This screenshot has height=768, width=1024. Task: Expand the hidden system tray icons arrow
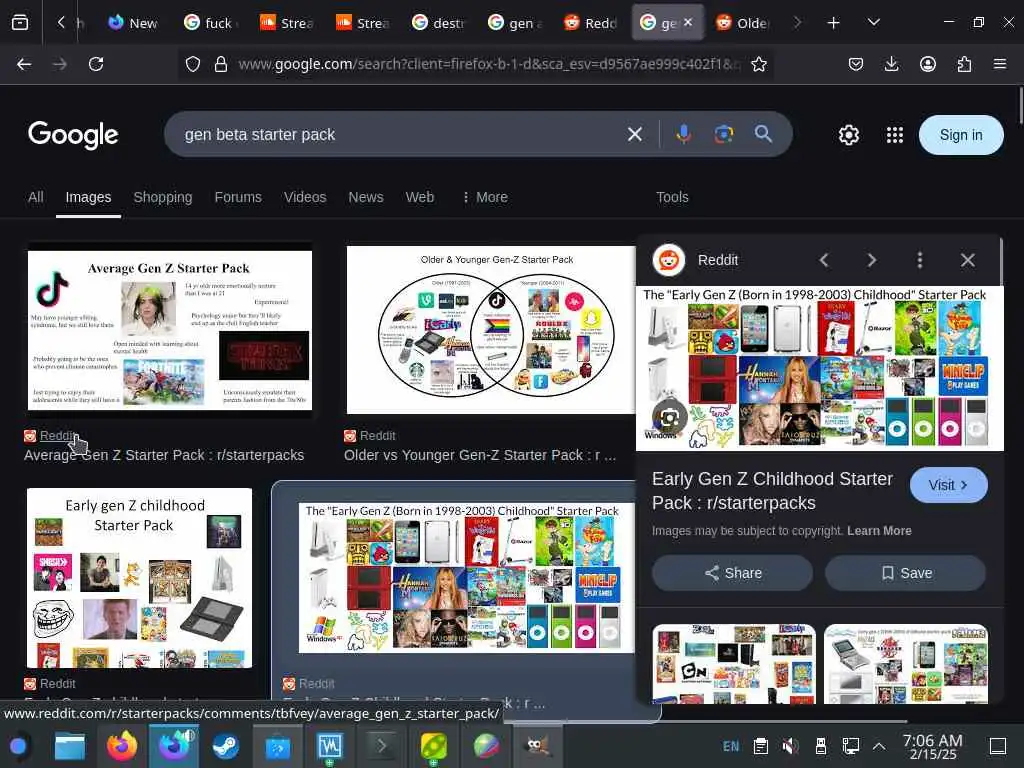879,746
